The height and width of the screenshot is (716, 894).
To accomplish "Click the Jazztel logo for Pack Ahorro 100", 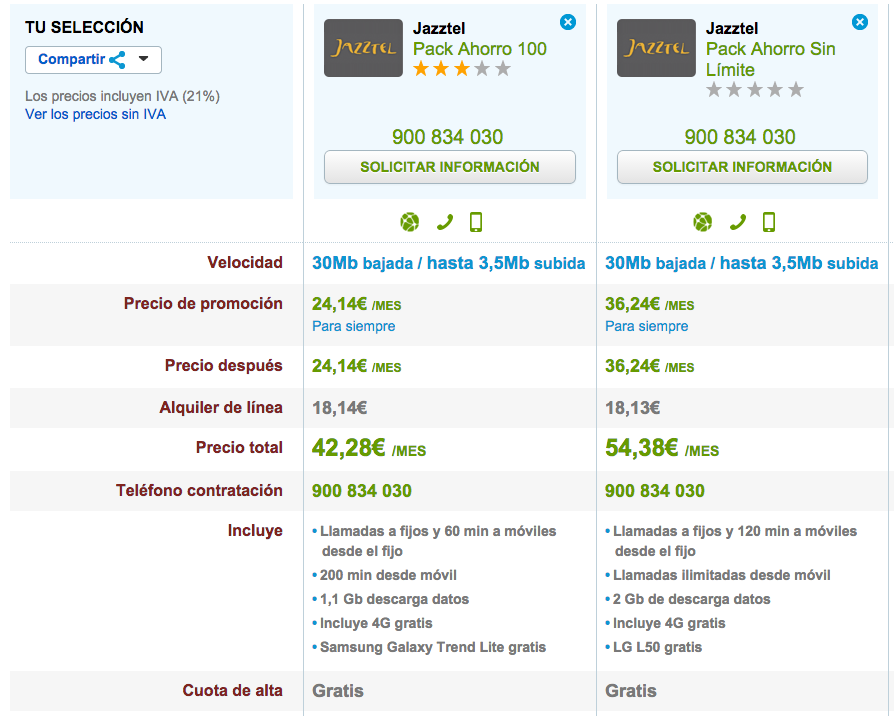I will tap(363, 48).
